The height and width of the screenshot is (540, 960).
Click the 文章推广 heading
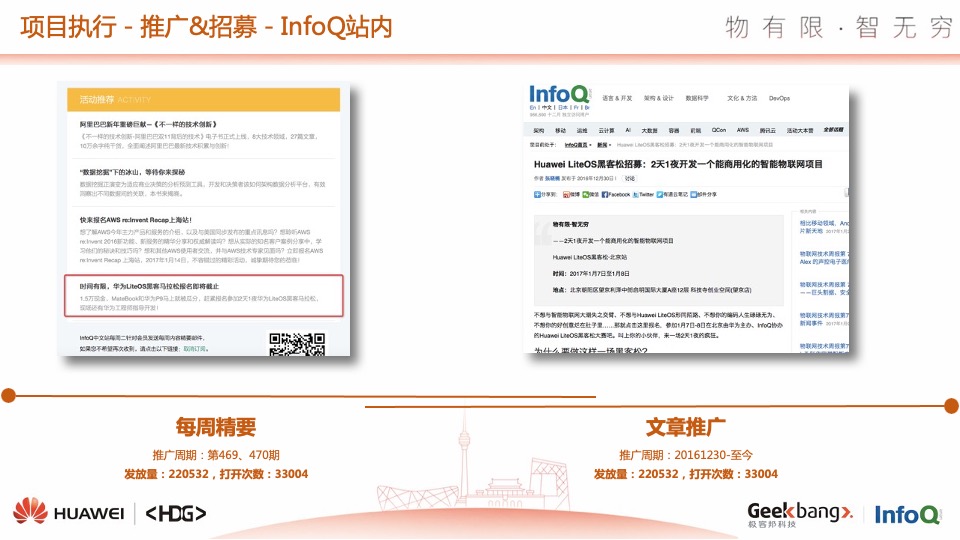pyautogui.click(x=686, y=427)
